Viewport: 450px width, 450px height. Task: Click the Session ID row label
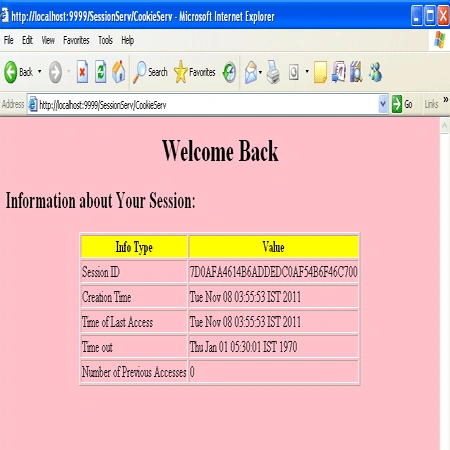(101, 272)
